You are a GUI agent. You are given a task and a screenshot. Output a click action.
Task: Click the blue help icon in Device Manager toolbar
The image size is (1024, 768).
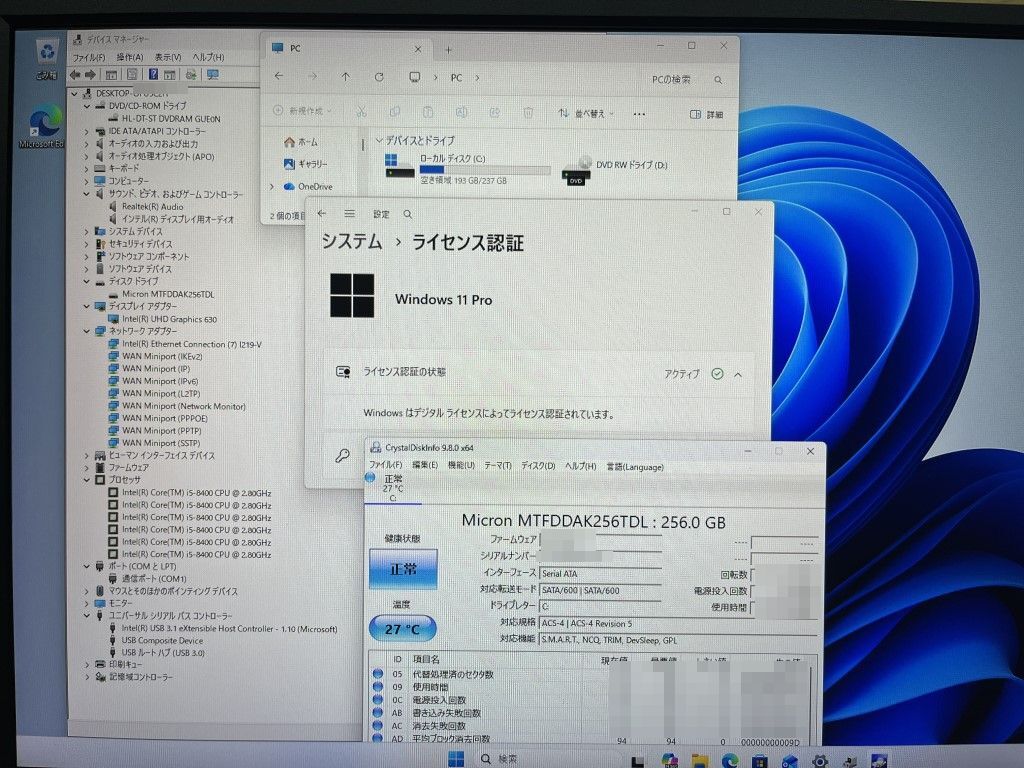pyautogui.click(x=153, y=74)
